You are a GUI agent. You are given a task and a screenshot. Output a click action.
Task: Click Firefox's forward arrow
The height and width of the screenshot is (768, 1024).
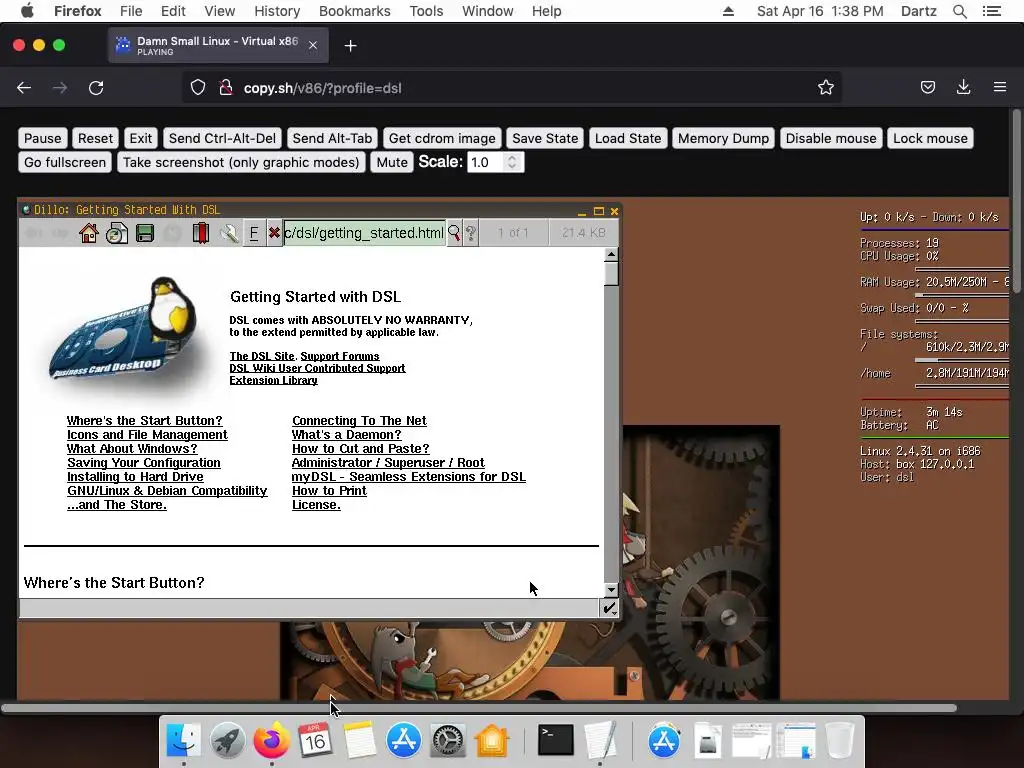pyautogui.click(x=60, y=88)
